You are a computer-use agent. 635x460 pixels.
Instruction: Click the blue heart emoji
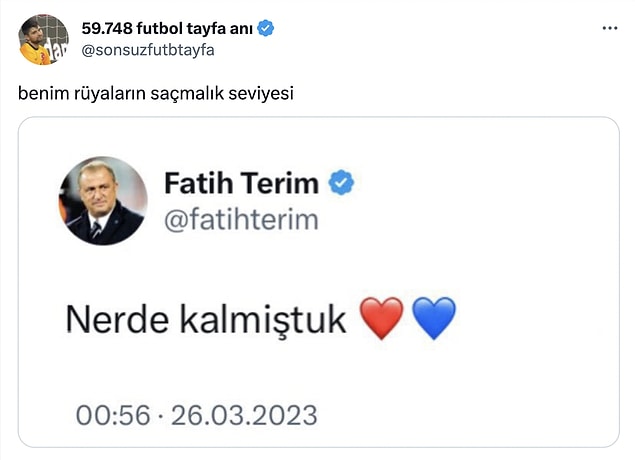[434, 318]
